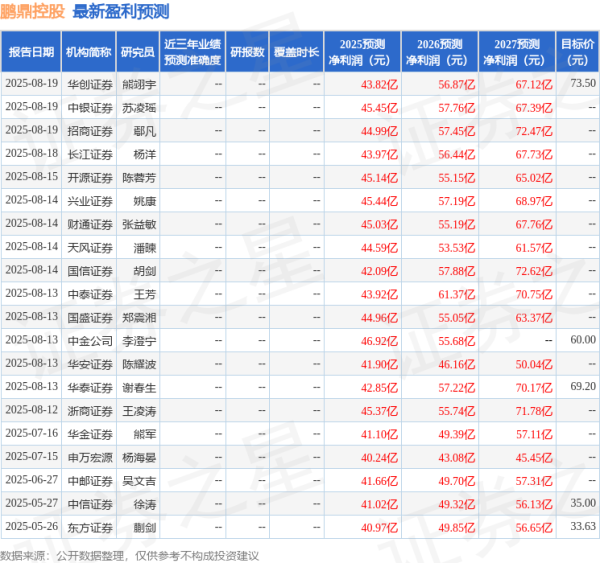Select the 报告日期 column header
The width and height of the screenshot is (600, 563).
click(x=30, y=51)
